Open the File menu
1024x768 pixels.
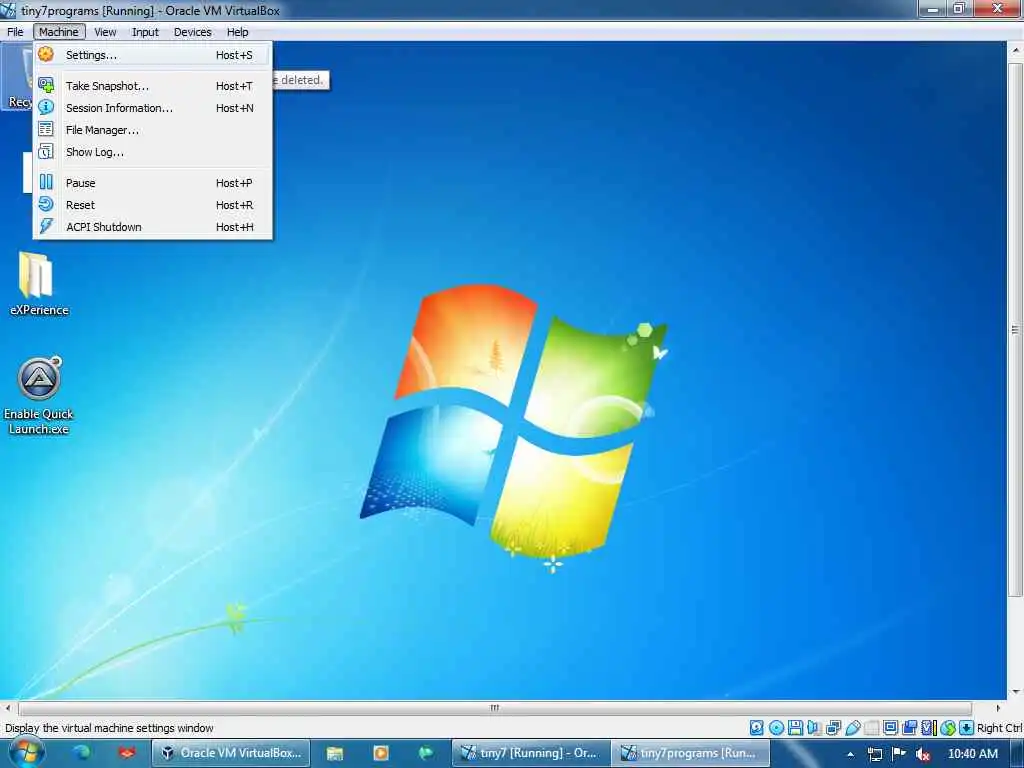[15, 32]
